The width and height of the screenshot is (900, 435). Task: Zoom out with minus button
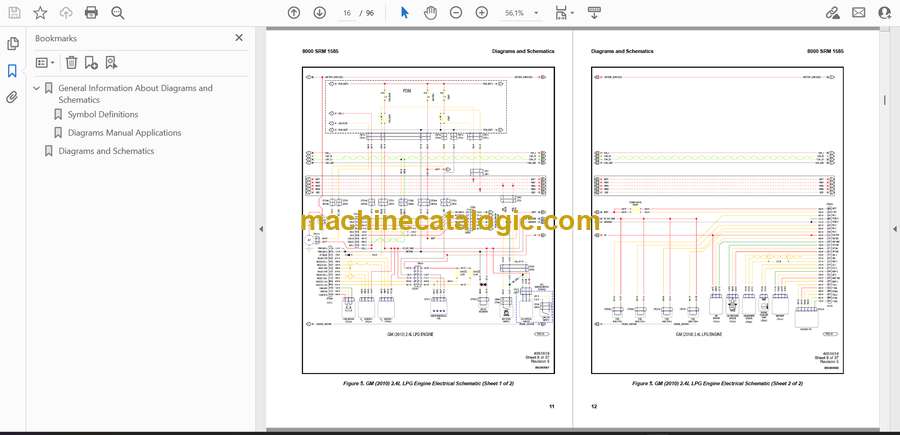pyautogui.click(x=456, y=13)
